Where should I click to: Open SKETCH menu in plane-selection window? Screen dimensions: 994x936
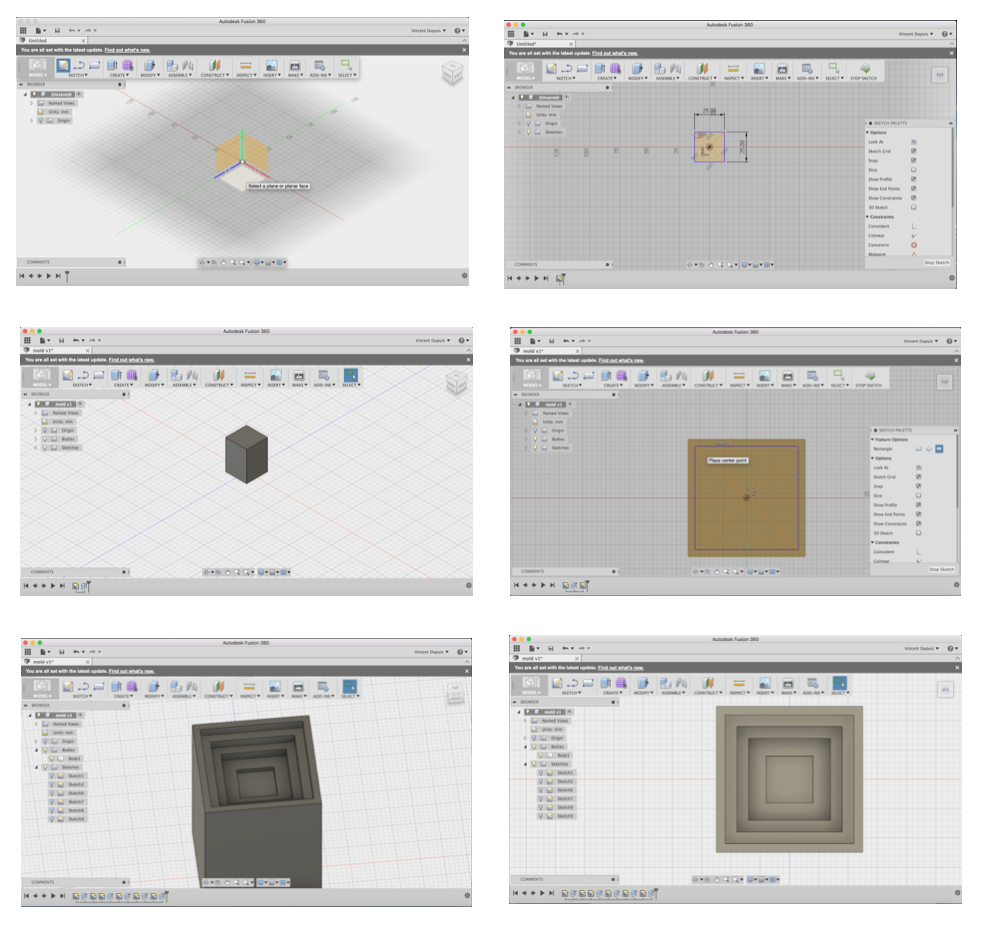click(x=78, y=75)
